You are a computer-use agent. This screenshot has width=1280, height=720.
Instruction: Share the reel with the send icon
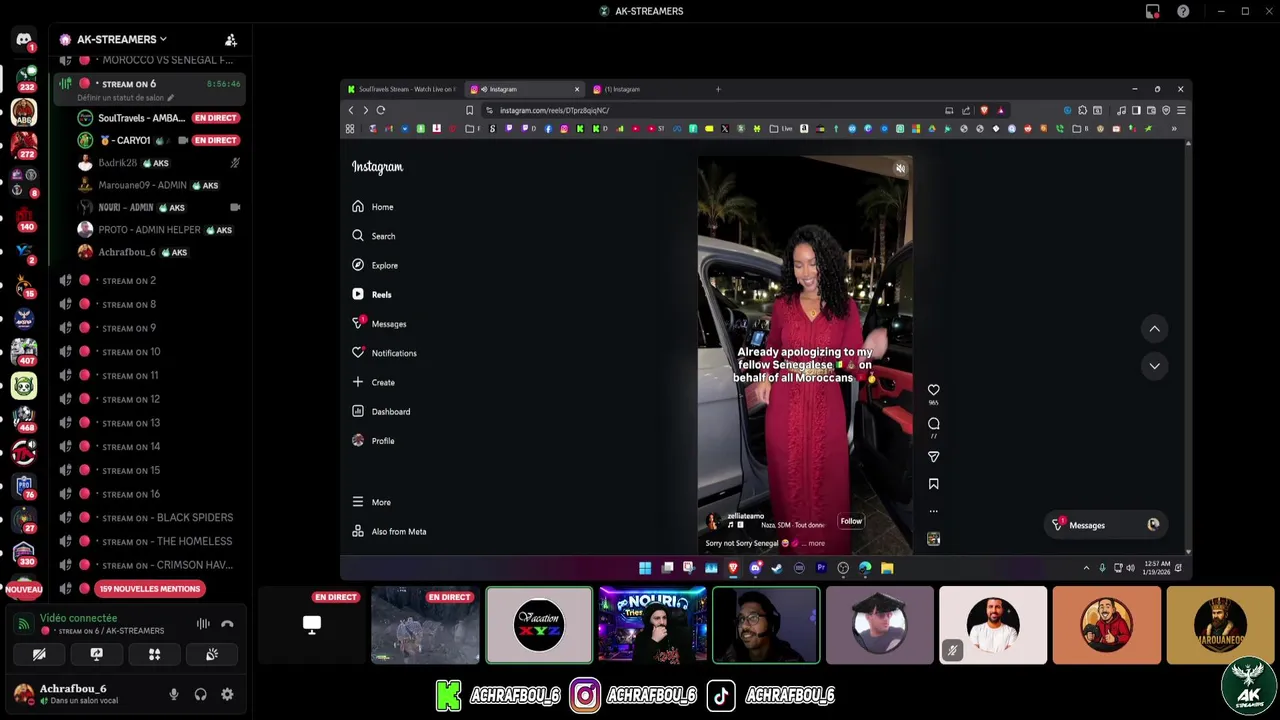point(933,457)
